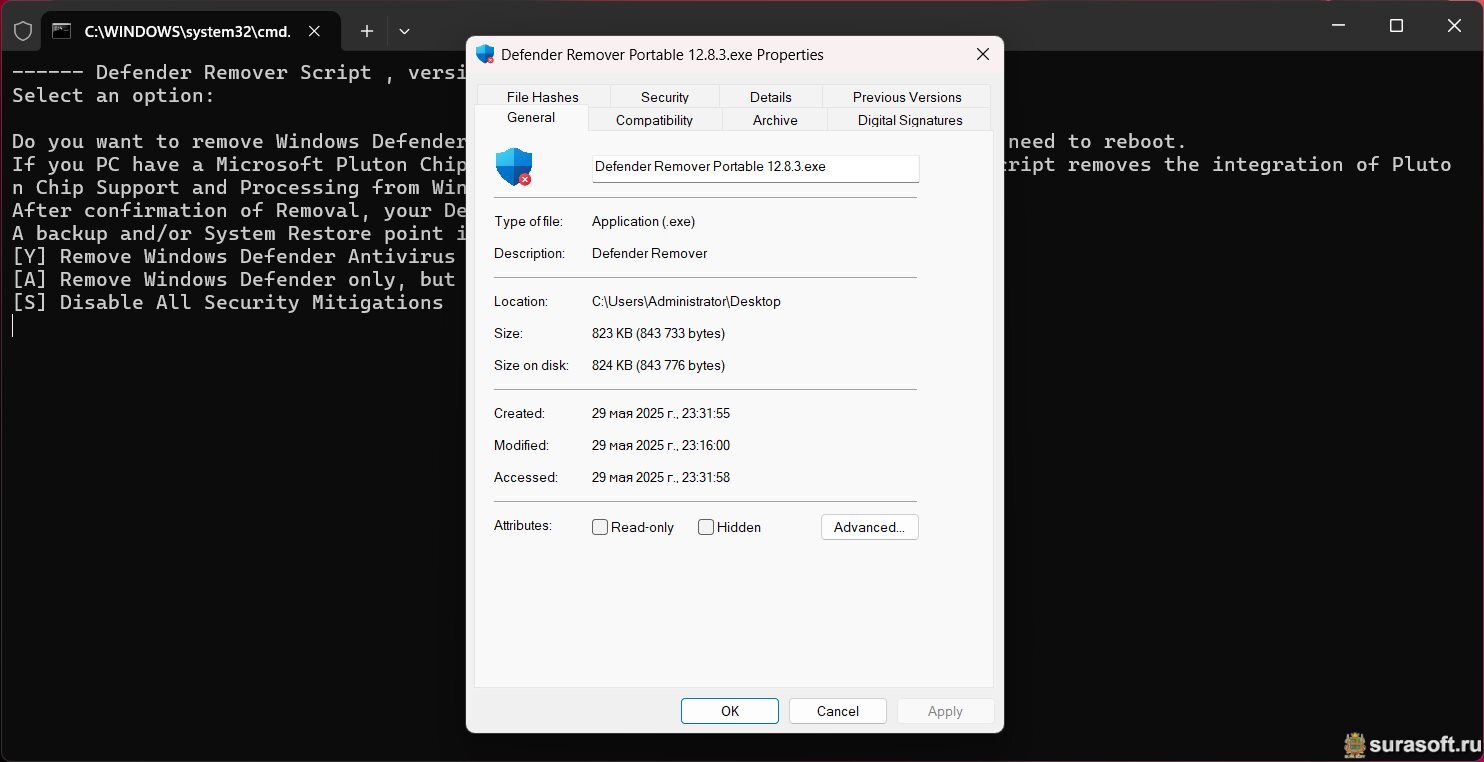The height and width of the screenshot is (762, 1484).
Task: Open the Compatibility tab
Action: pos(654,120)
